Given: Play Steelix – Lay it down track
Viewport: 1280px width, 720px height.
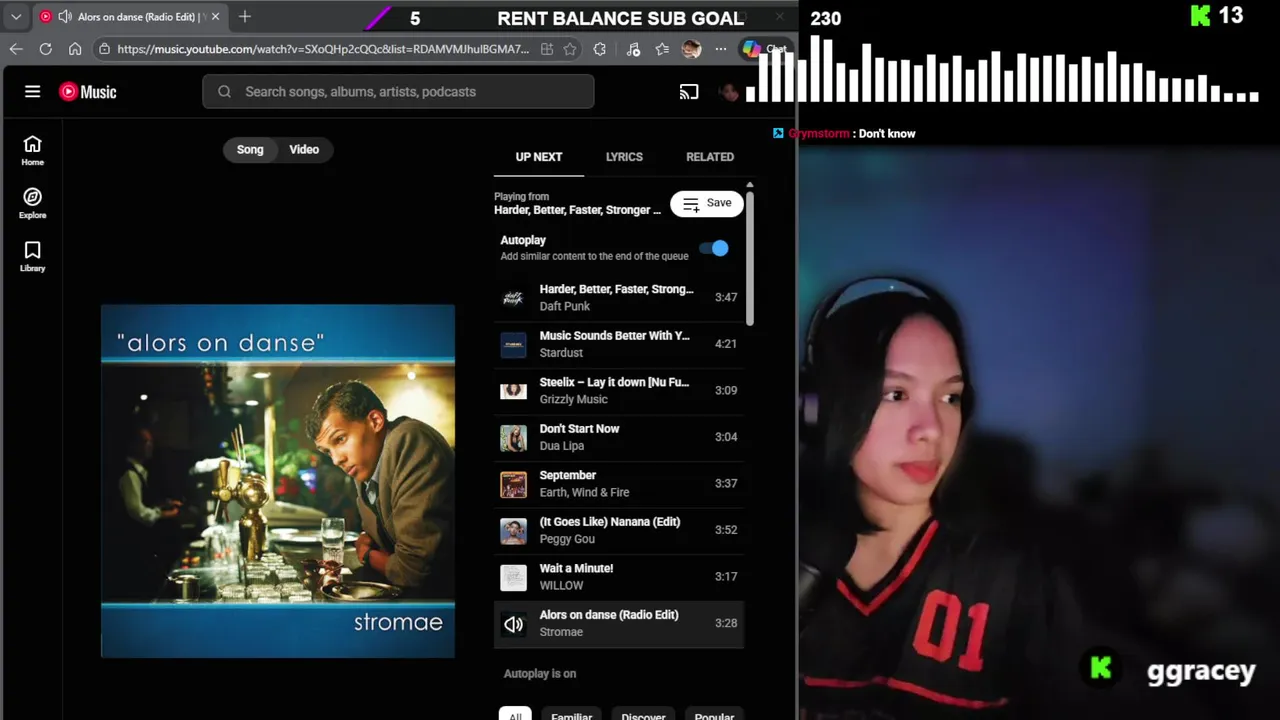Looking at the screenshot, I should 619,390.
